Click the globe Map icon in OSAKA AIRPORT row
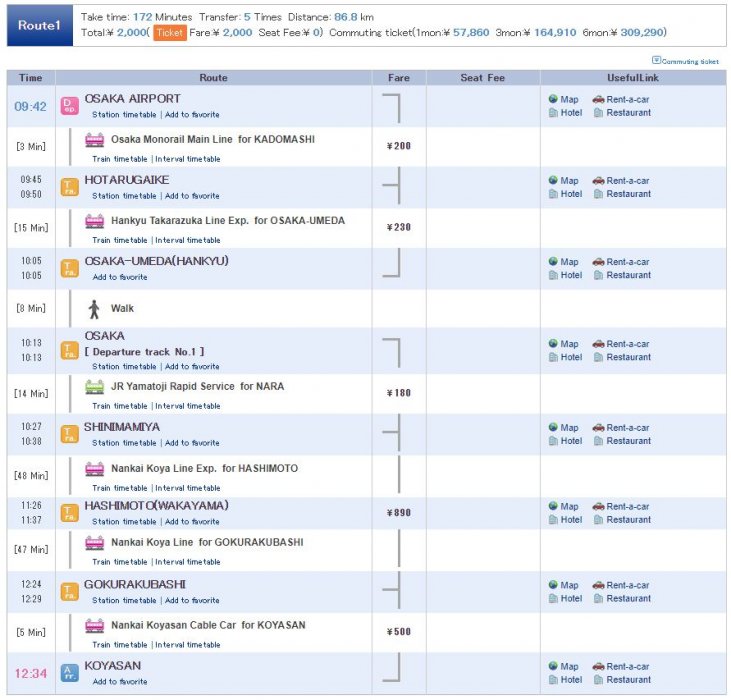Image resolution: width=731 pixels, height=700 pixels. click(x=553, y=99)
